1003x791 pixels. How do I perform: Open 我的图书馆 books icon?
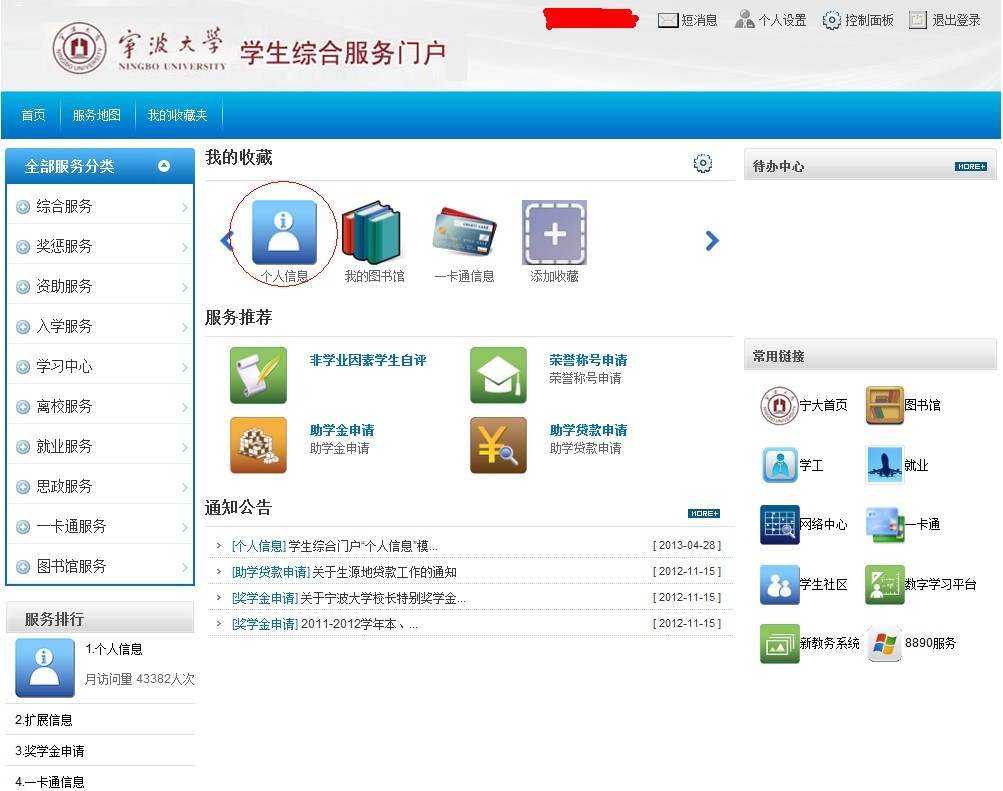pyautogui.click(x=371, y=232)
